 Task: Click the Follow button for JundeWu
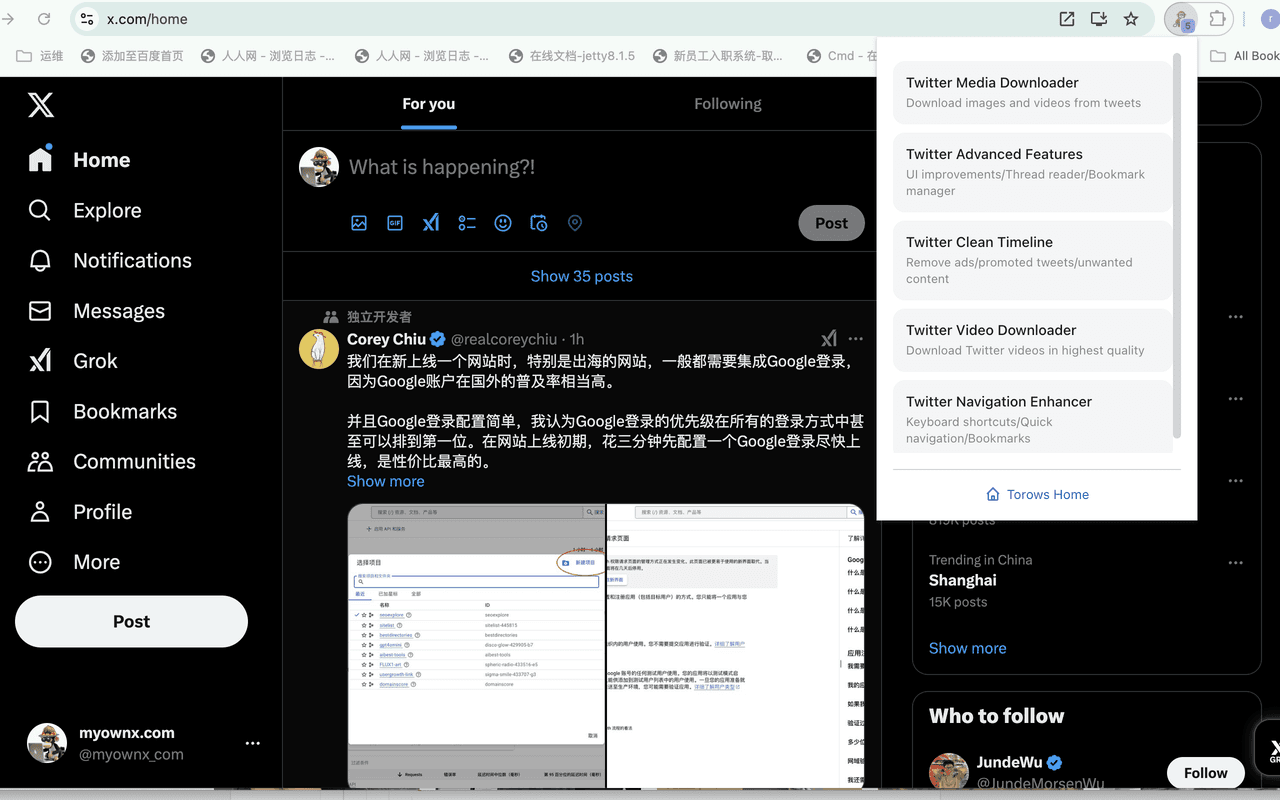coord(1205,772)
